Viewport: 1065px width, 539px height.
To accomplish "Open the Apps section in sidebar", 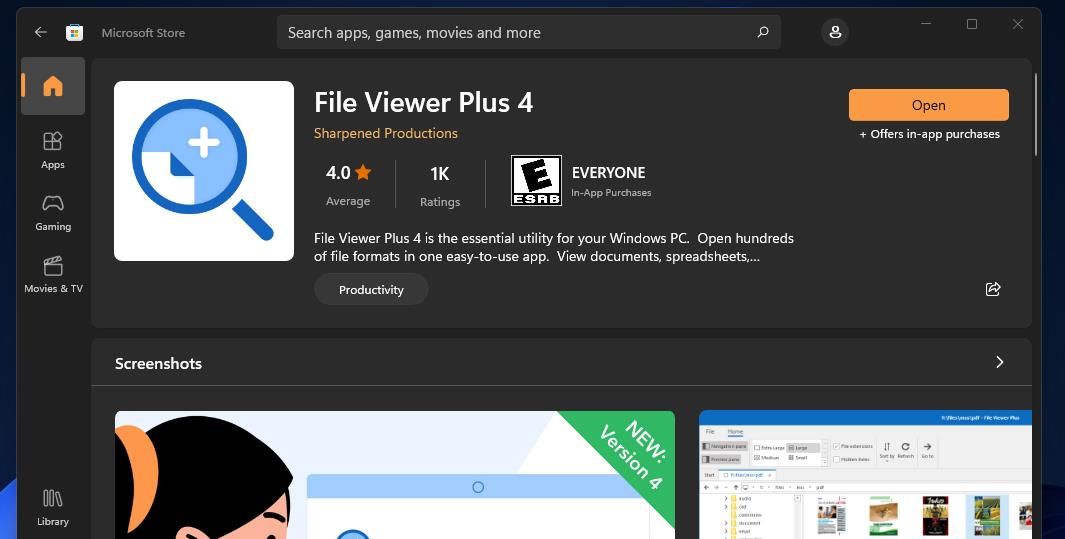I will pyautogui.click(x=53, y=150).
